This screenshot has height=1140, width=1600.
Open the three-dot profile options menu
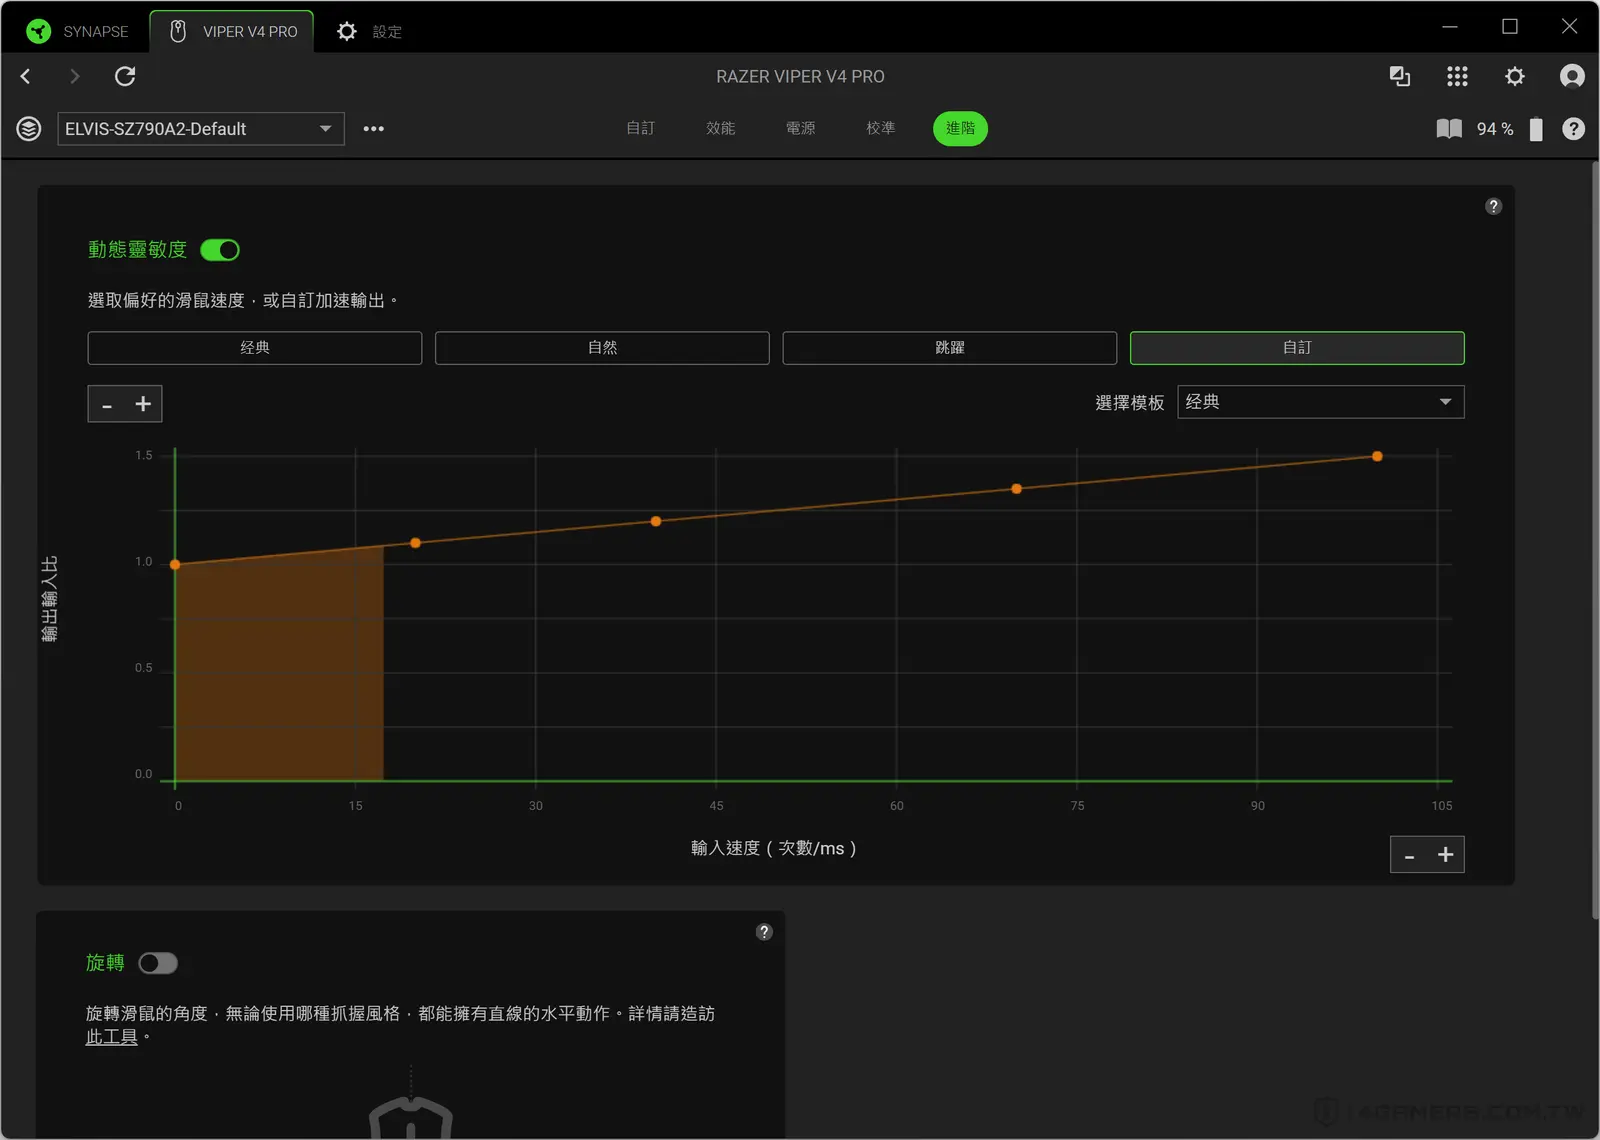[x=374, y=128]
